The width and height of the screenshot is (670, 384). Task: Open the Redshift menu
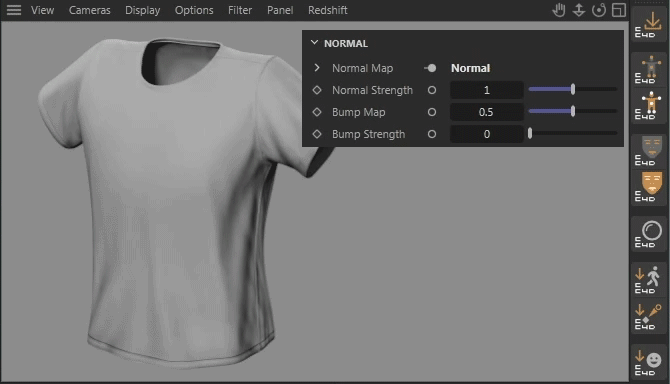point(328,10)
